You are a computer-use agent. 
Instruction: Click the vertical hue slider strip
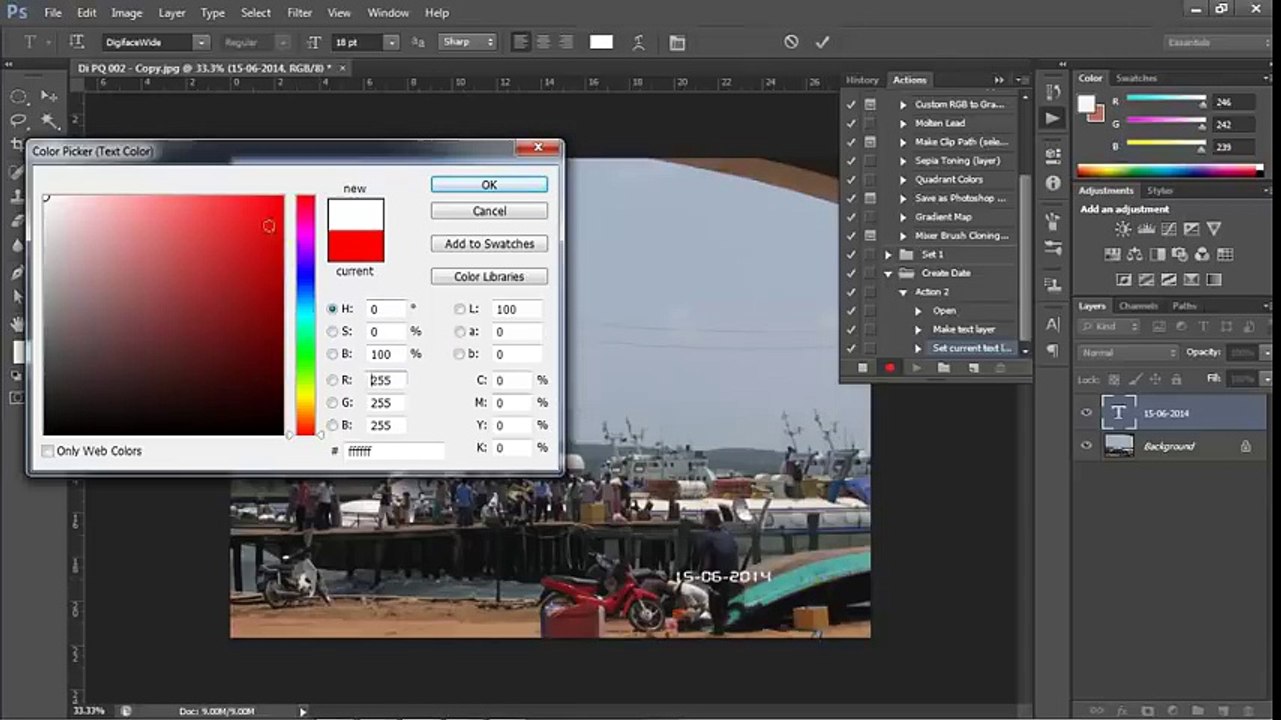[305, 315]
